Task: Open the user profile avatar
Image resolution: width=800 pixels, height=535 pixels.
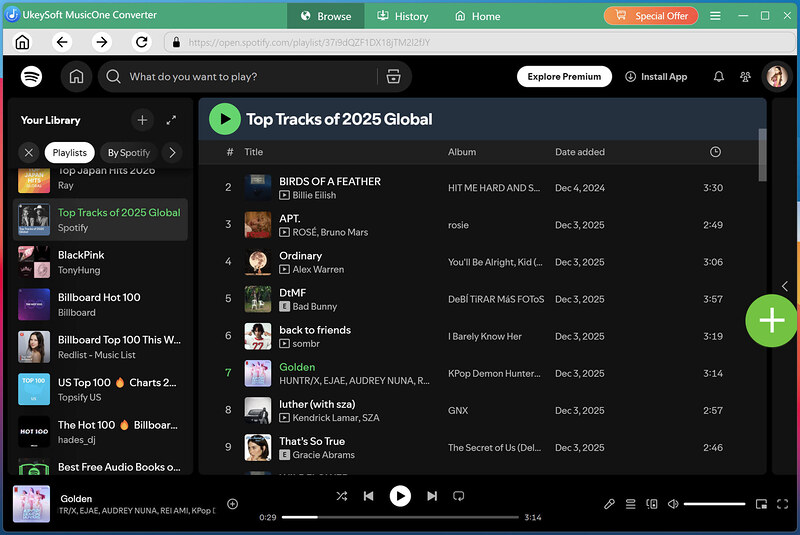Action: [x=777, y=77]
